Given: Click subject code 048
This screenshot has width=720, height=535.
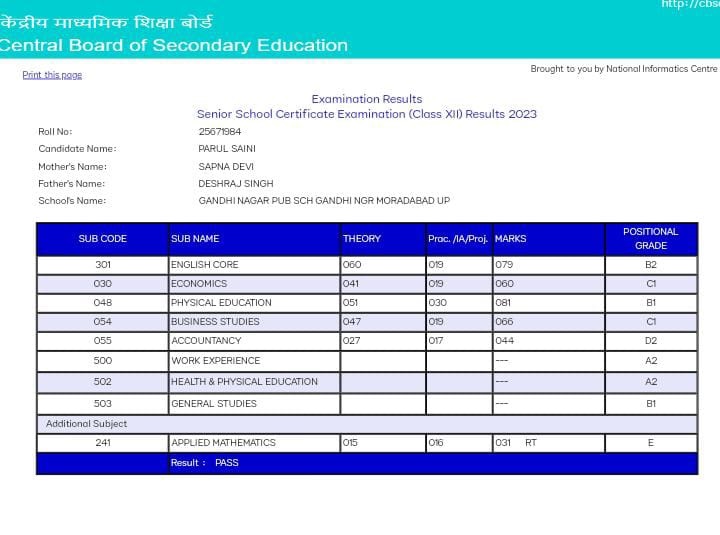Looking at the screenshot, I should [102, 303].
